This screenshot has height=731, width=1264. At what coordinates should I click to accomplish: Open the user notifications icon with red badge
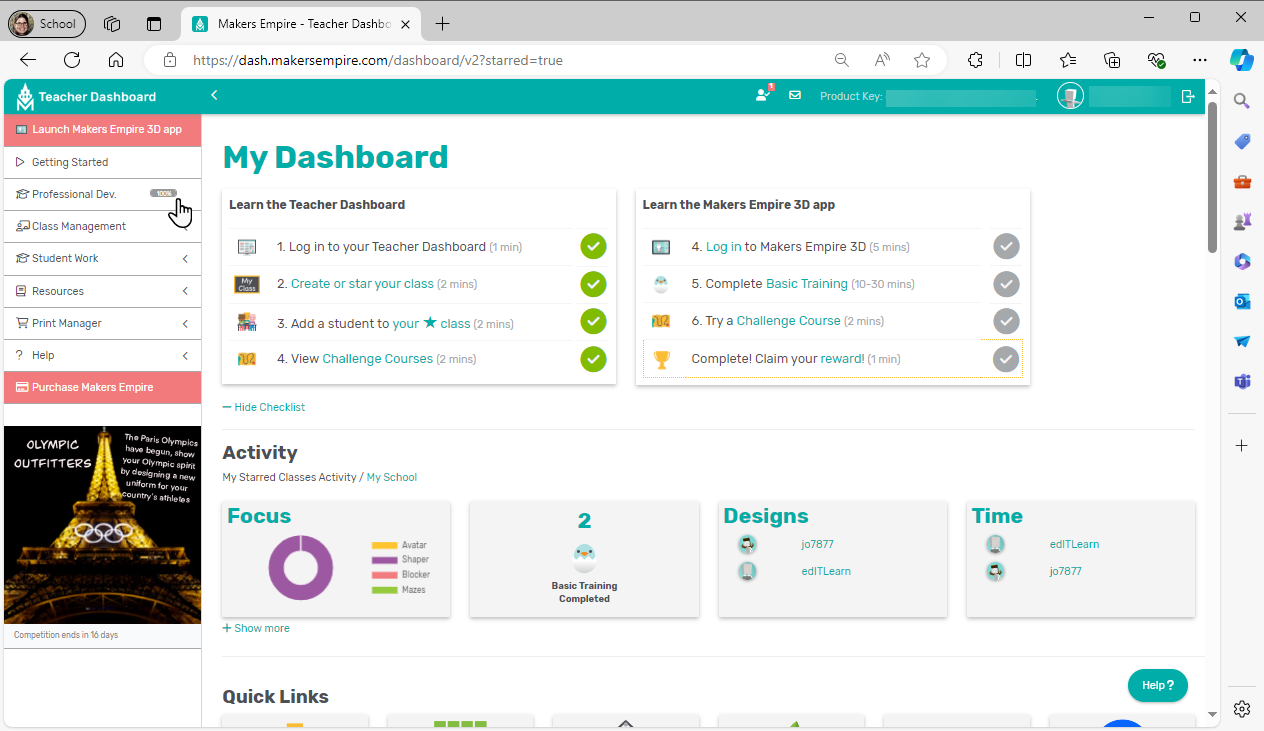tap(764, 95)
